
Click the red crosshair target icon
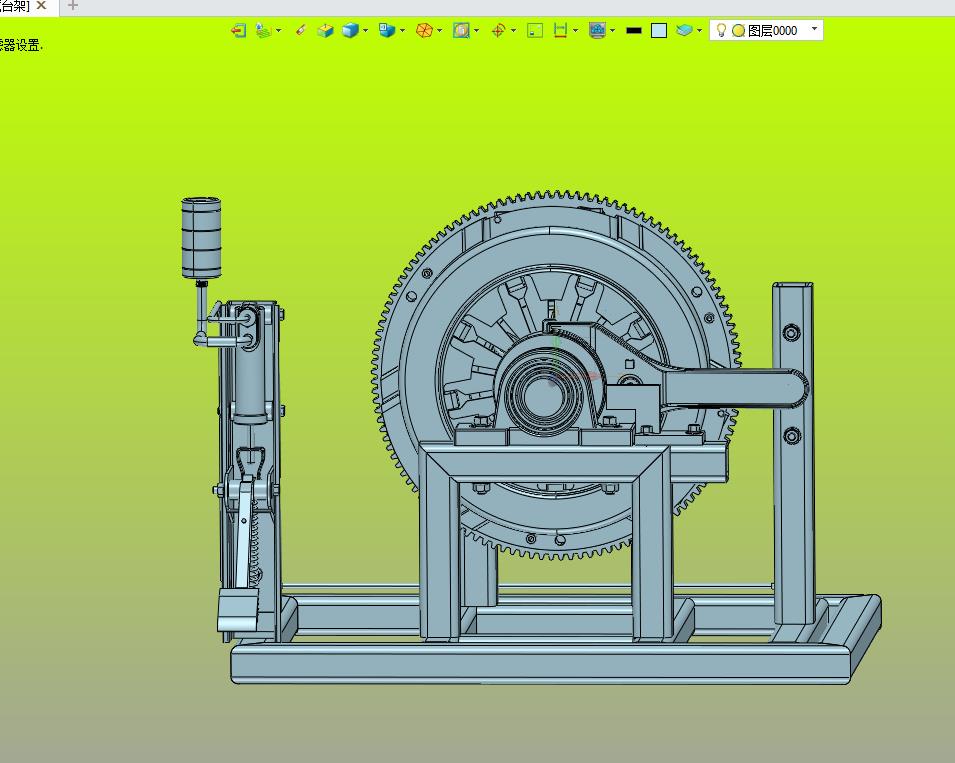coord(498,31)
